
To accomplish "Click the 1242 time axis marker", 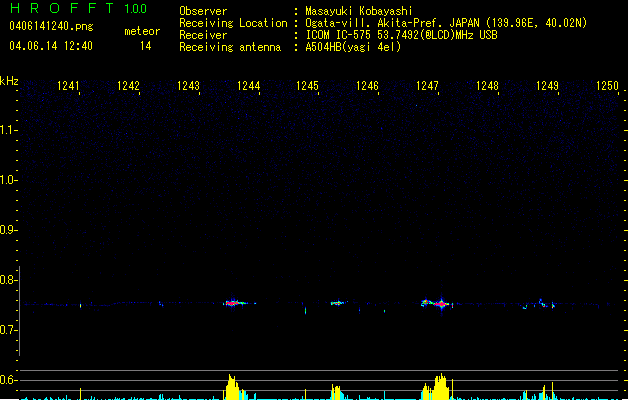I will (128, 85).
